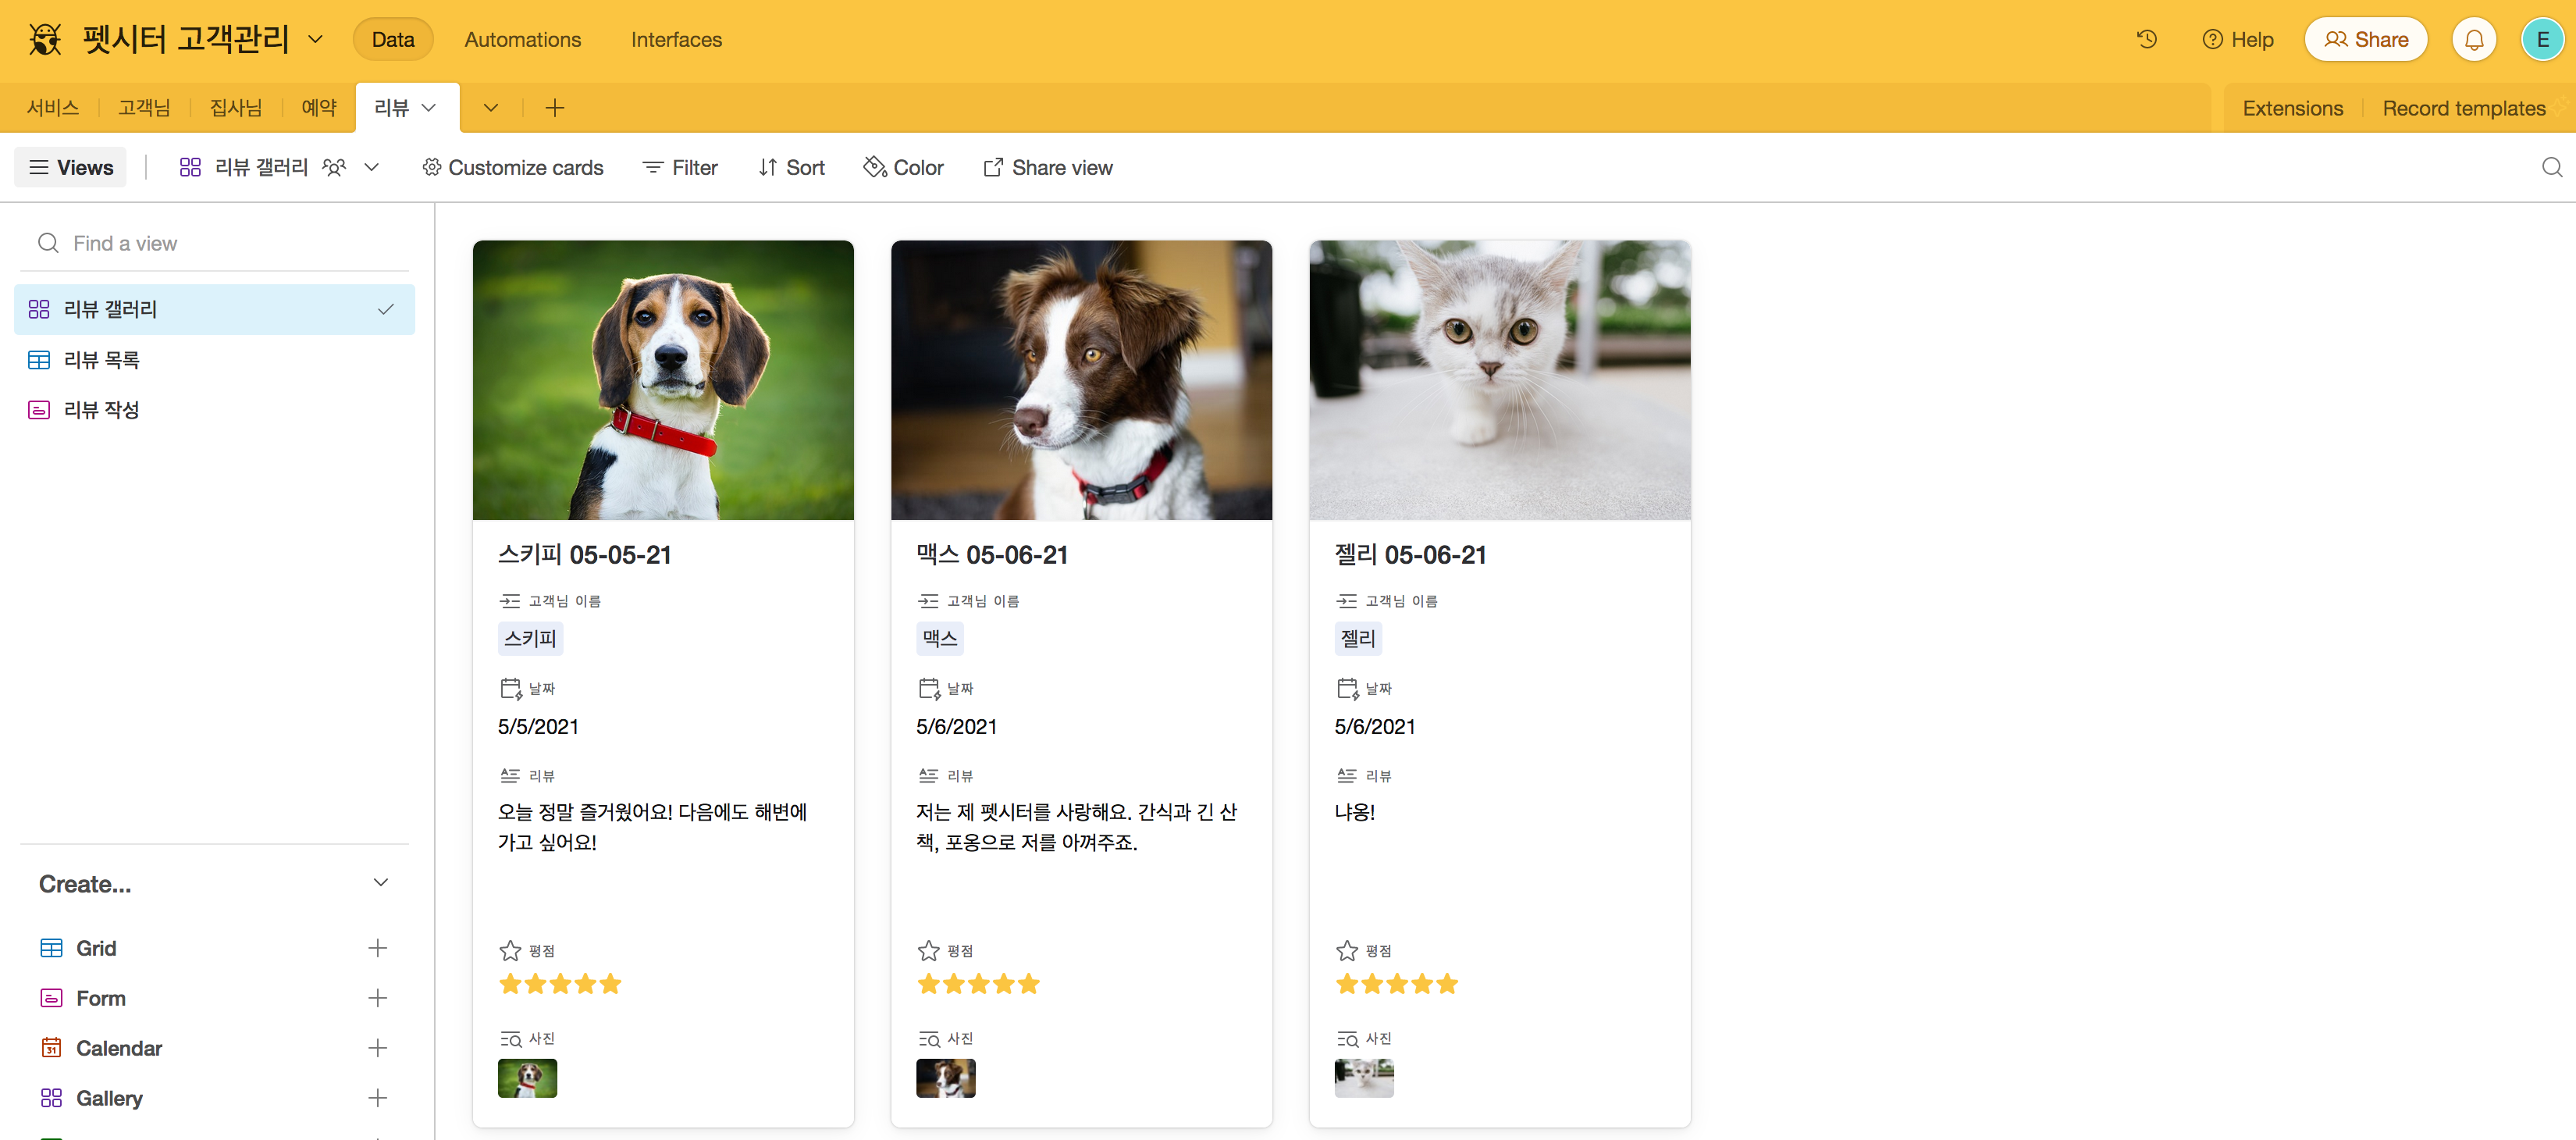2576x1140 pixels.
Task: Click the Calendar view type icon
Action: [x=51, y=1048]
